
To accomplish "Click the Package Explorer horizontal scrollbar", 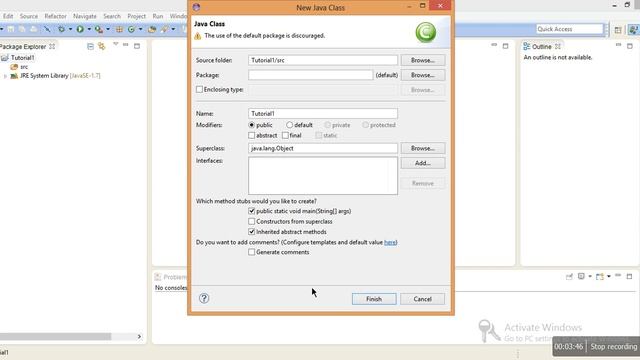I will click(x=56, y=336).
